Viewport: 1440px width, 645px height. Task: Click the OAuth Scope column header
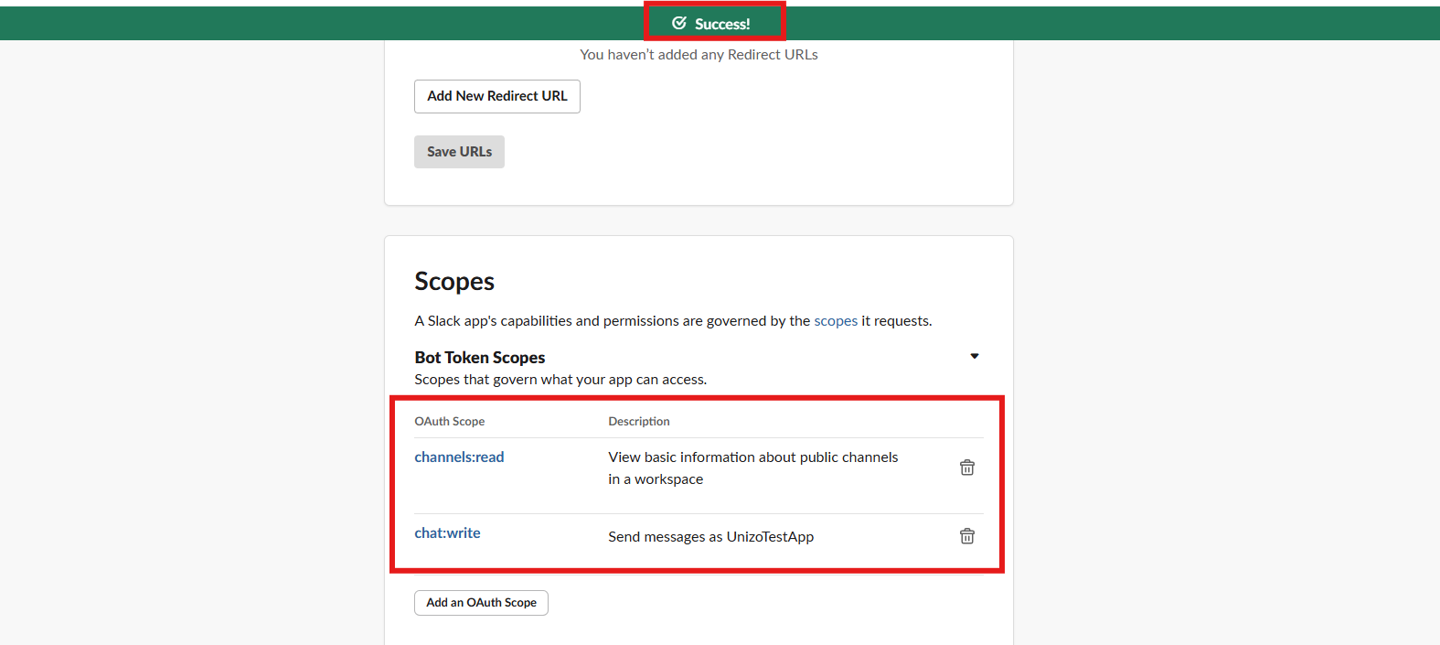click(449, 421)
